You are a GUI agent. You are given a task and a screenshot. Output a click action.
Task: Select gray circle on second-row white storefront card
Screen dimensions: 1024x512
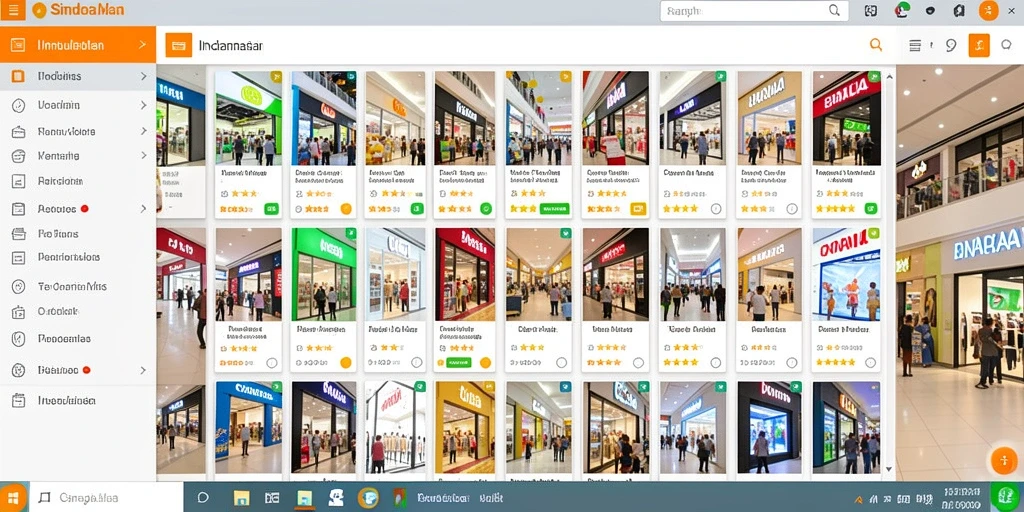coord(417,362)
